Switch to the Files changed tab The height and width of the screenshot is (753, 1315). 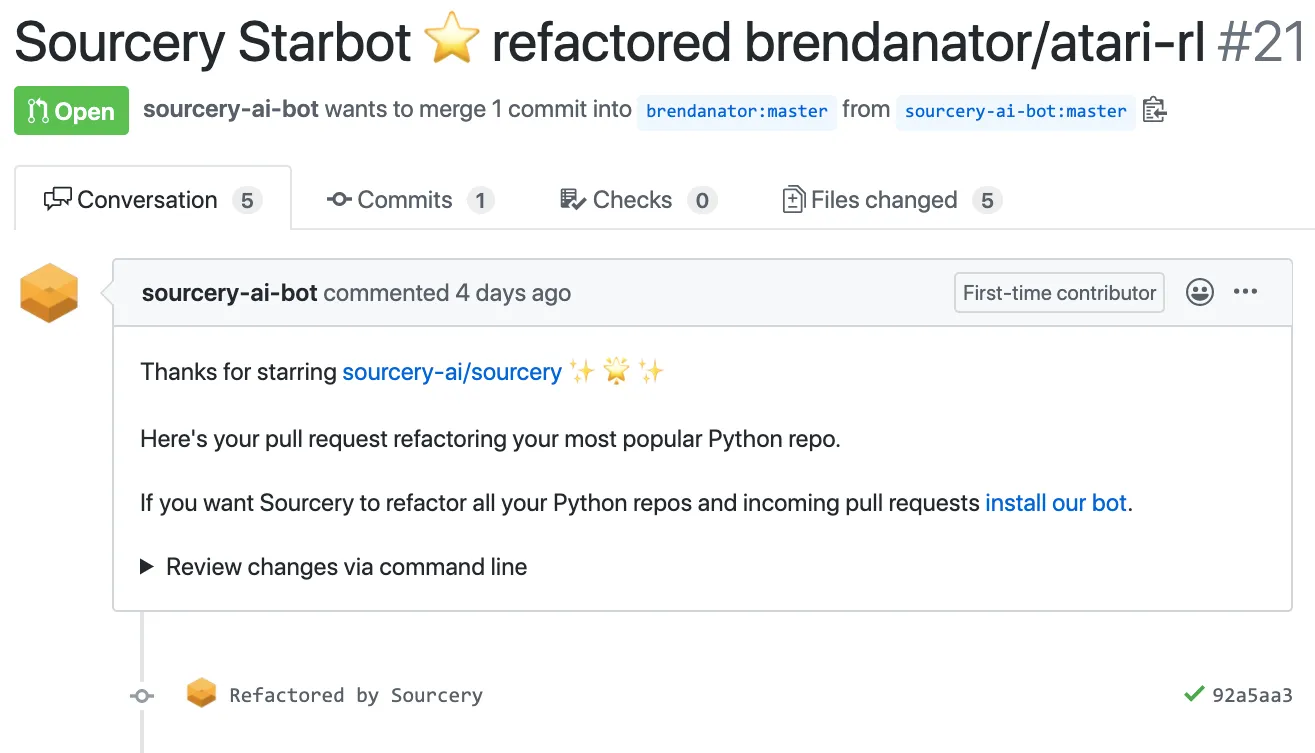tap(884, 199)
